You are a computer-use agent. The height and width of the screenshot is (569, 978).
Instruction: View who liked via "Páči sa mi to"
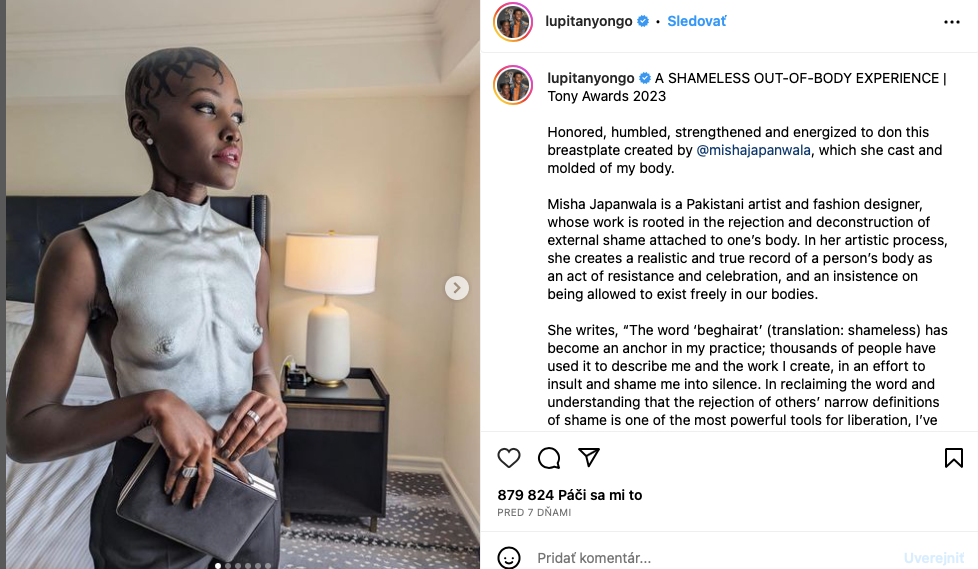pyautogui.click(x=569, y=495)
